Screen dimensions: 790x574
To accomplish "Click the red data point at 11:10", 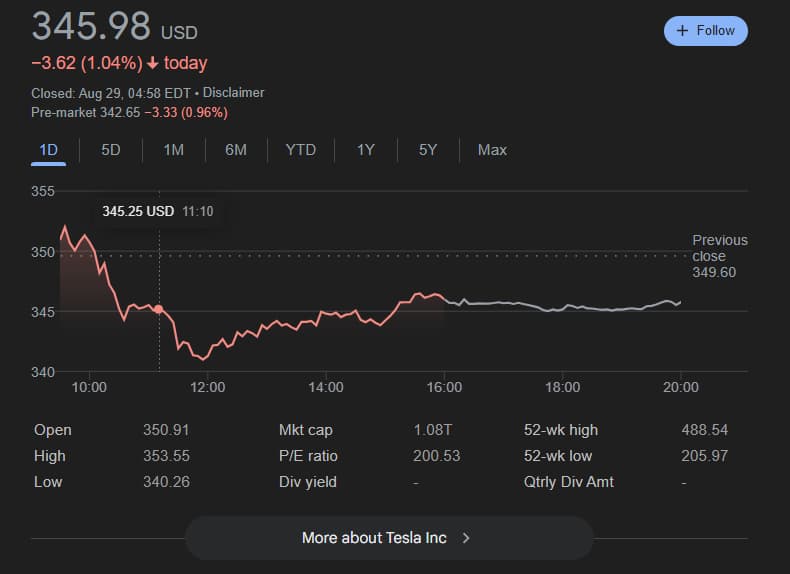I will (x=159, y=309).
